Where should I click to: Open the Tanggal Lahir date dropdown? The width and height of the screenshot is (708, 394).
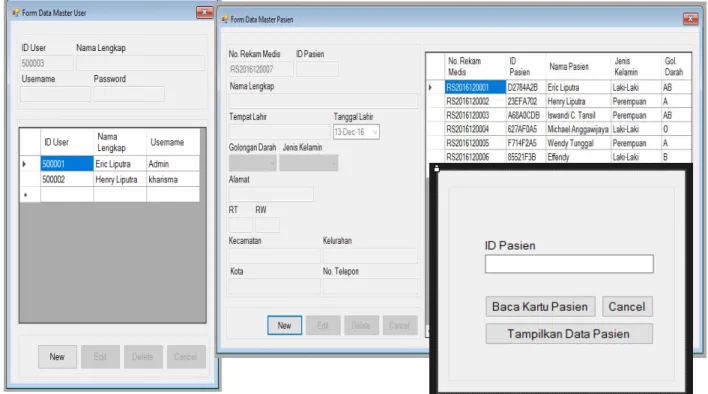tap(375, 132)
